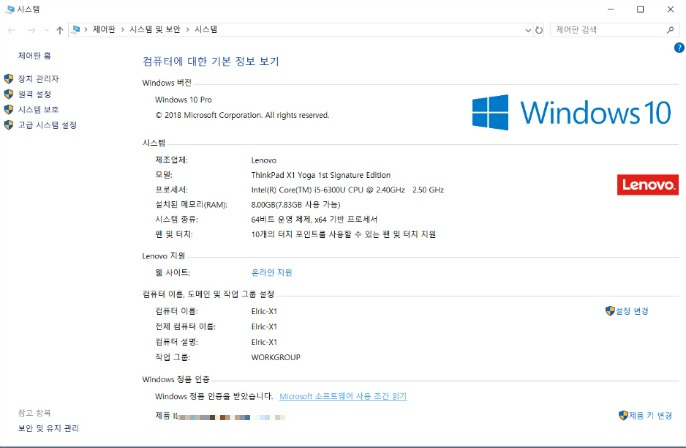Open Remote settings link

[x=35, y=94]
